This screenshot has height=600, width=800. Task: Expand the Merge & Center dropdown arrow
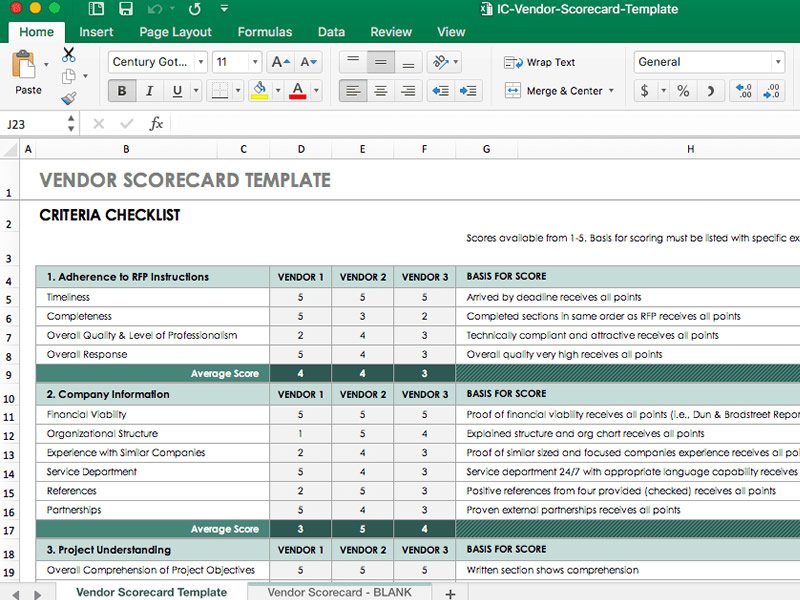point(611,91)
